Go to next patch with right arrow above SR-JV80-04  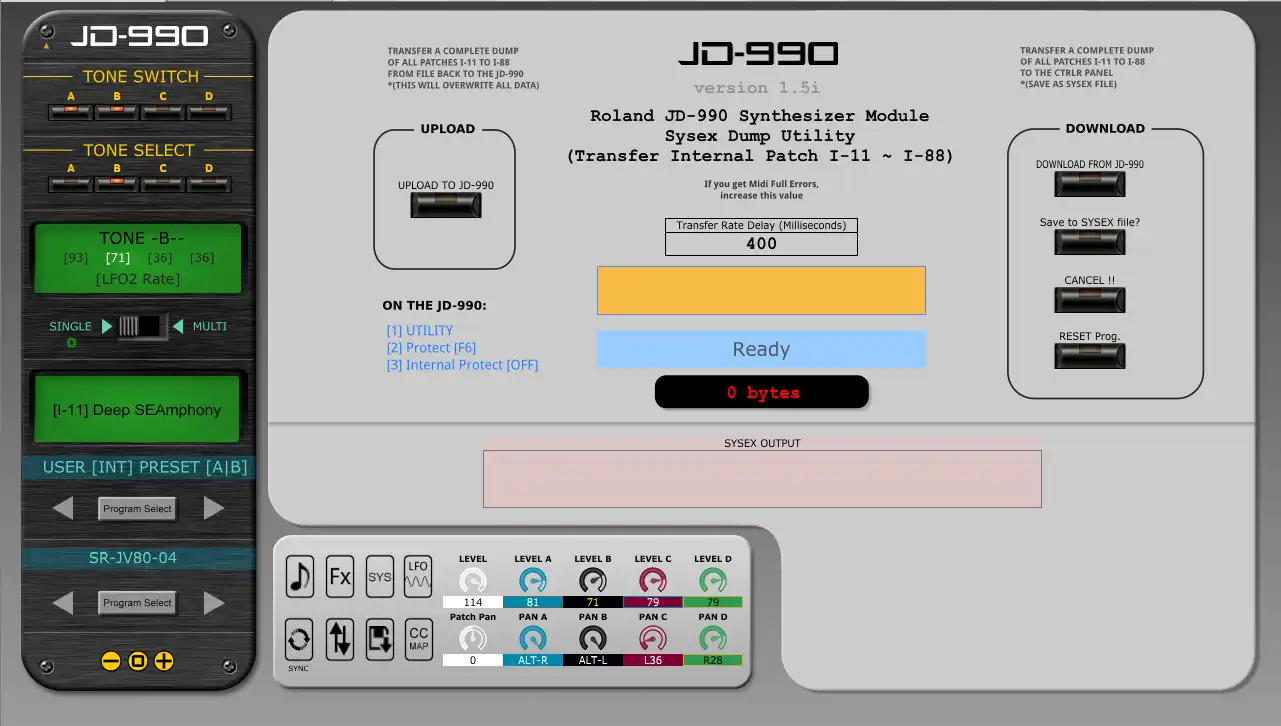coord(214,508)
